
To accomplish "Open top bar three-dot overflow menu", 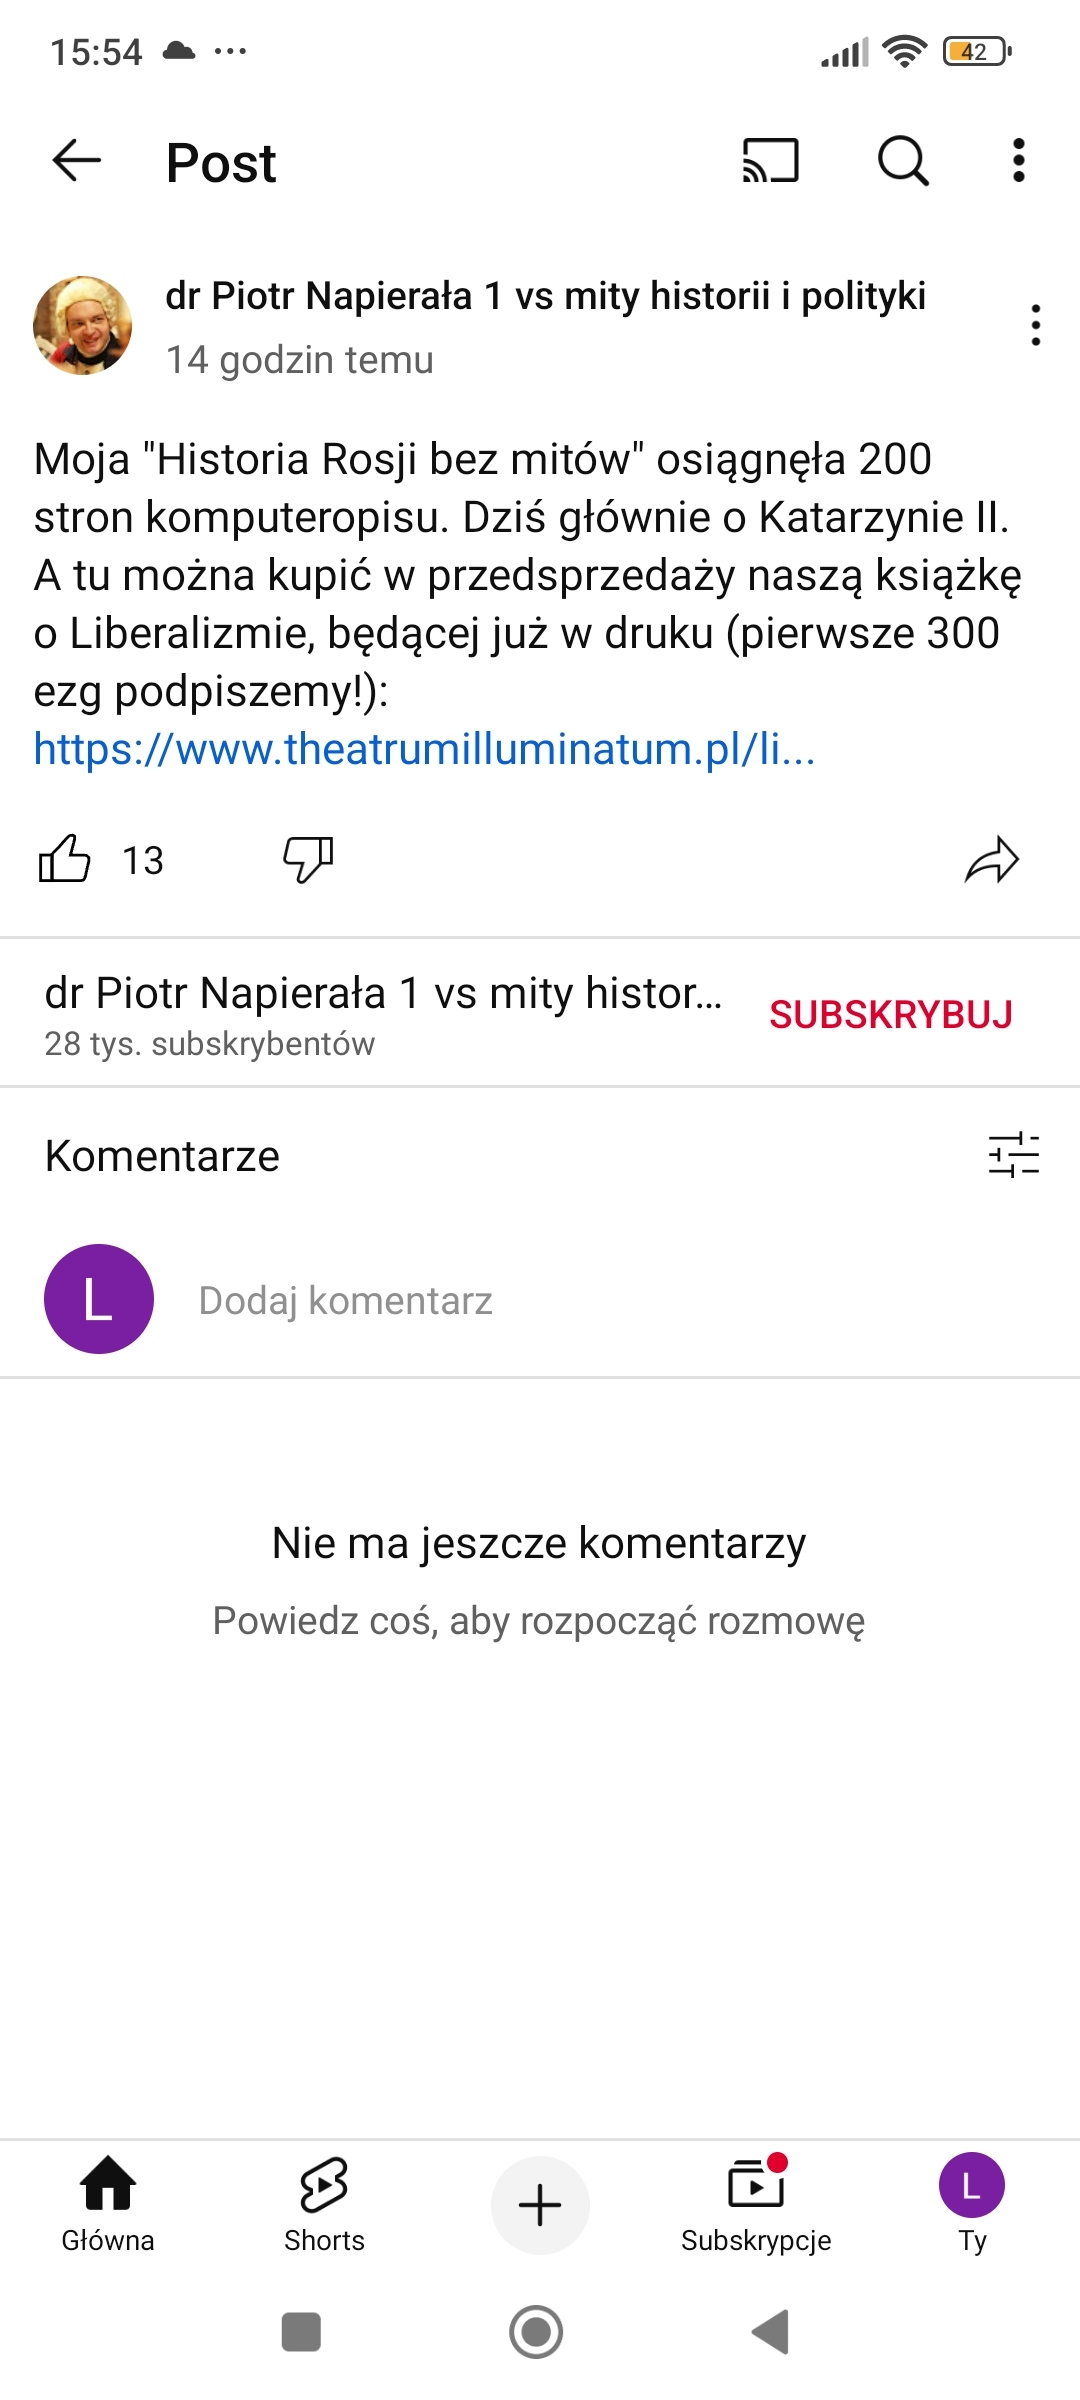I will (1018, 161).
